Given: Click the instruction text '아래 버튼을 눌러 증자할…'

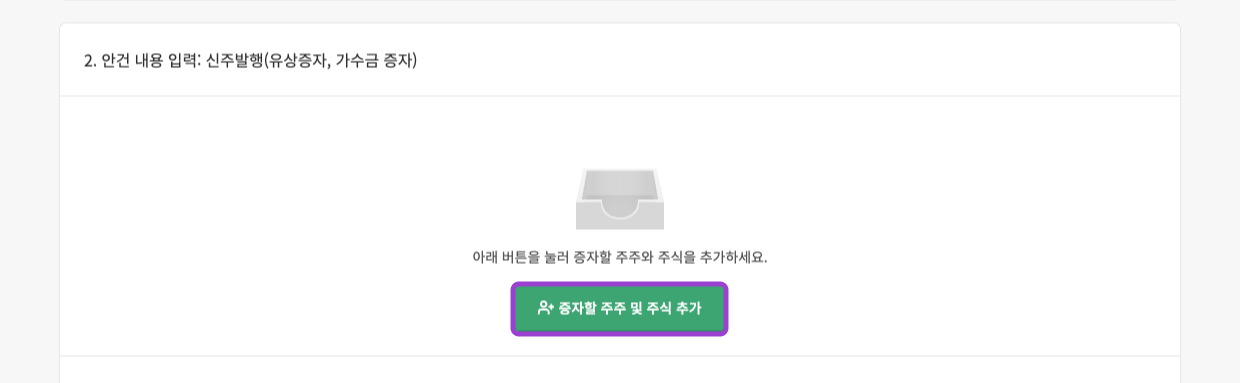Looking at the screenshot, I should click(x=620, y=257).
